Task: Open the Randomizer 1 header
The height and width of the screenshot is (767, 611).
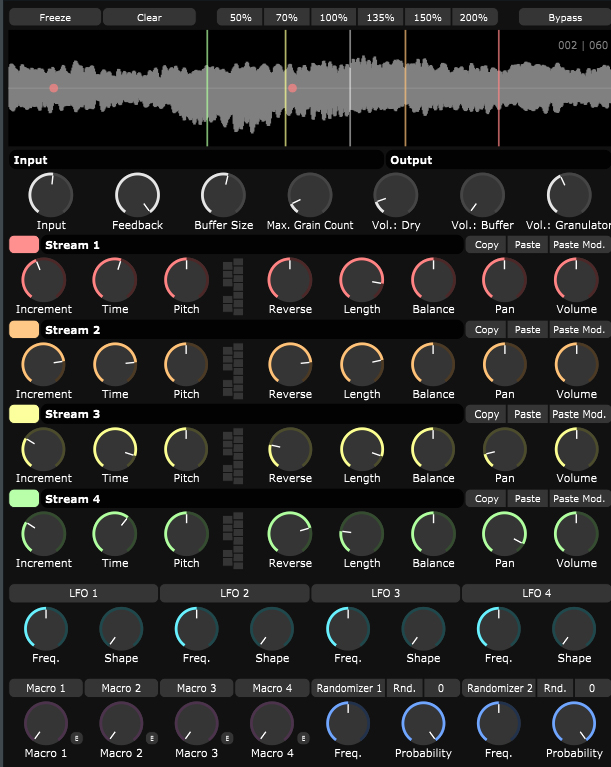Action: pyautogui.click(x=348, y=688)
